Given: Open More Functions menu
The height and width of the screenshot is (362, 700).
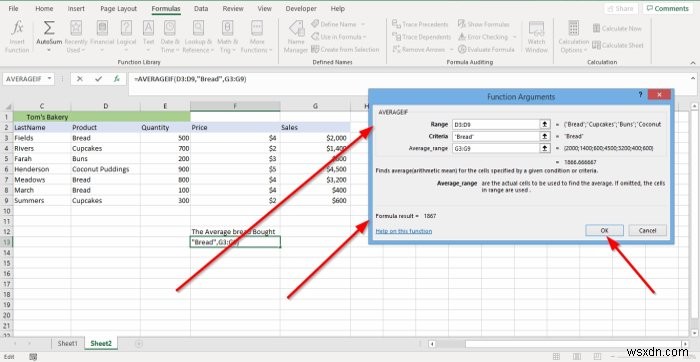Looking at the screenshot, I should (256, 37).
